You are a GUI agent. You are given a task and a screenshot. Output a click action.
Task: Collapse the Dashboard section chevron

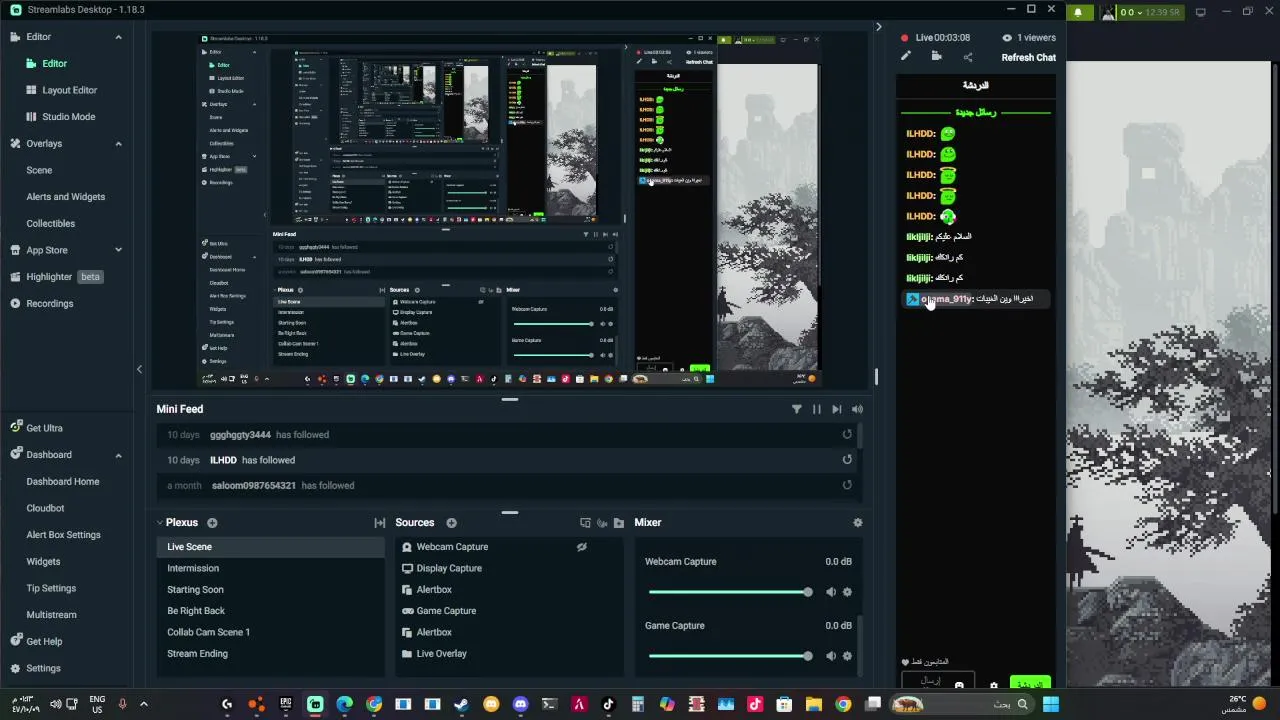pyautogui.click(x=118, y=455)
